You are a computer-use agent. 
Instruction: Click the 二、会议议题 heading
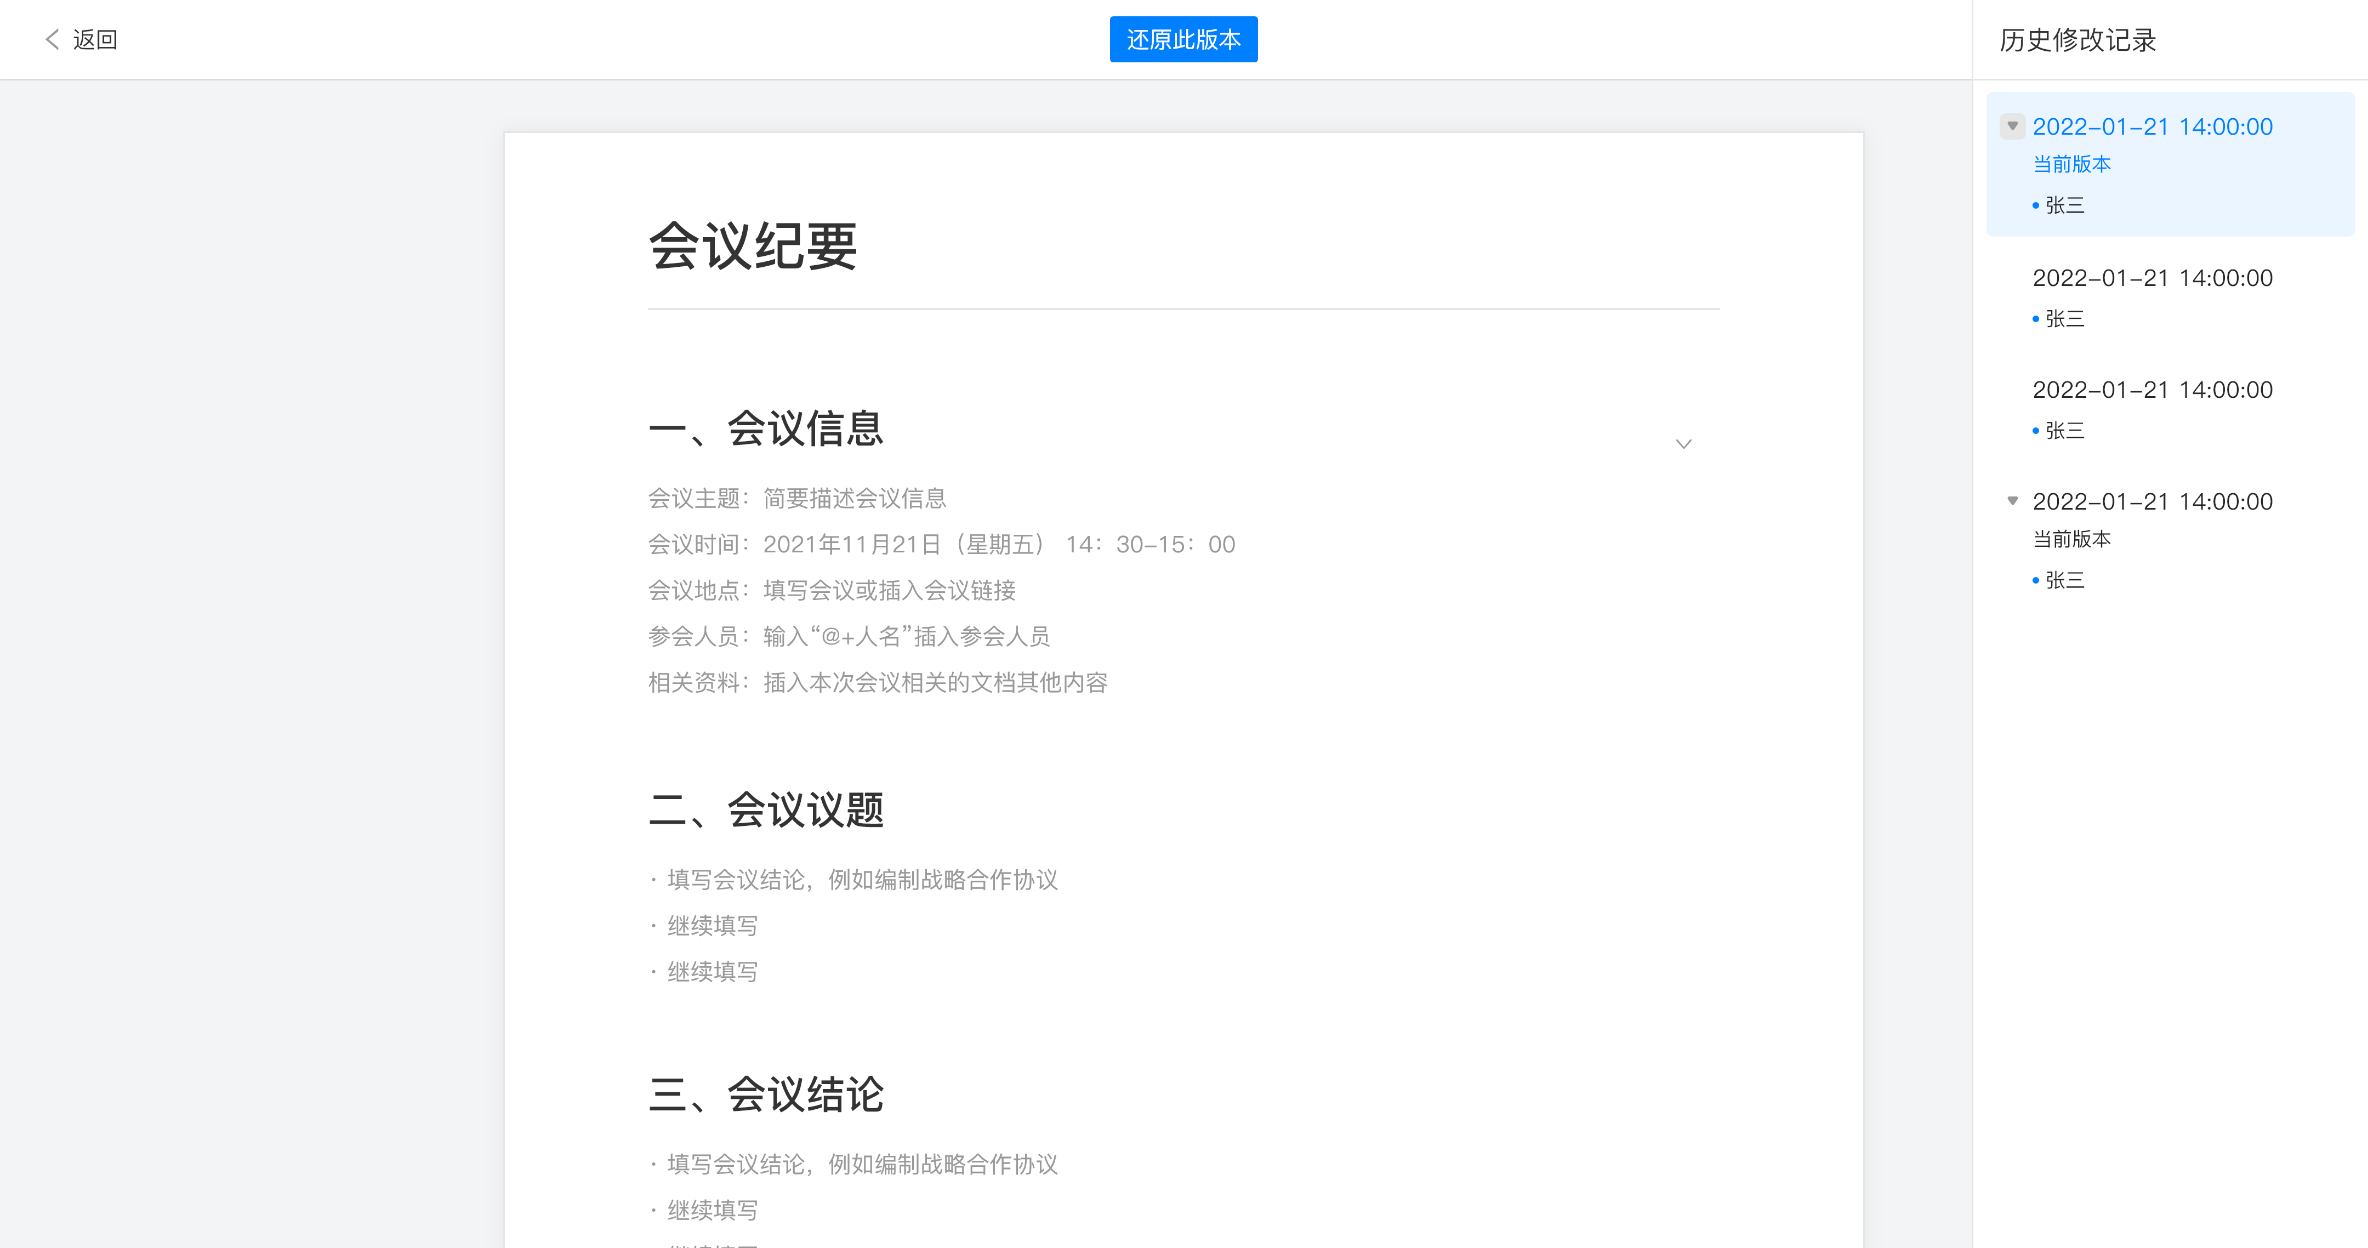766,810
